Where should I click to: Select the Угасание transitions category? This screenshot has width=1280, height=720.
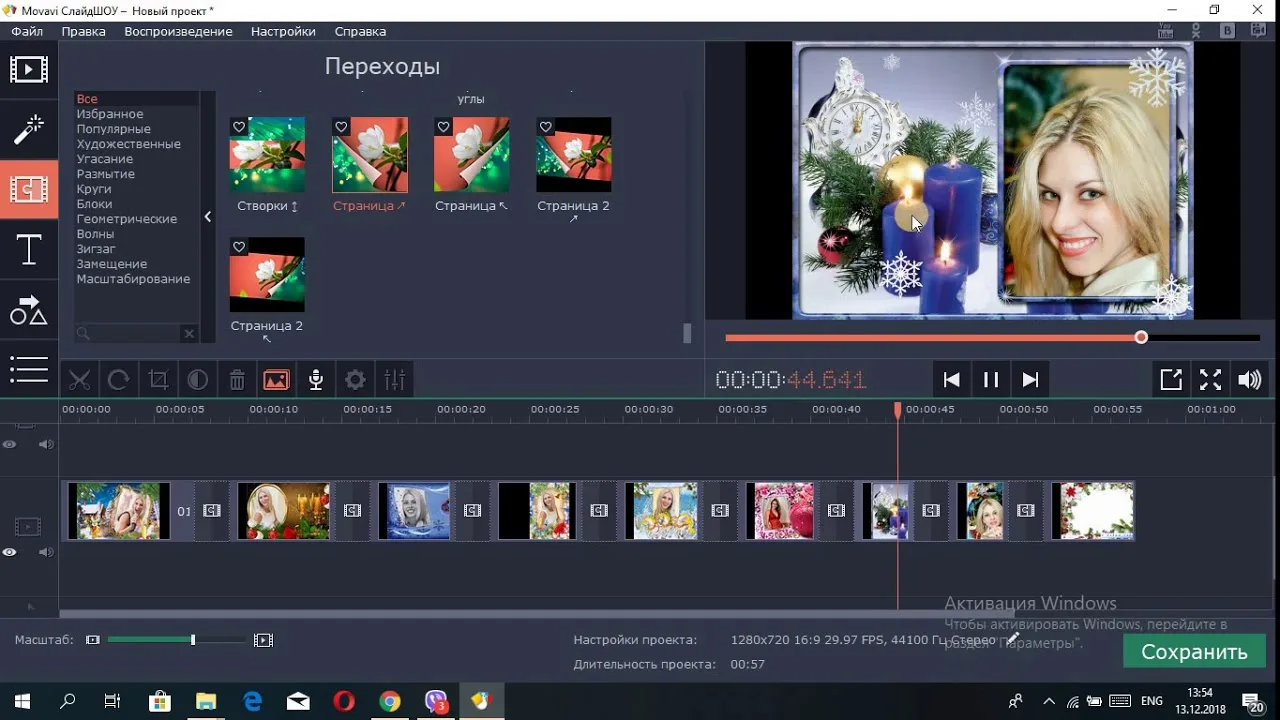click(x=105, y=159)
